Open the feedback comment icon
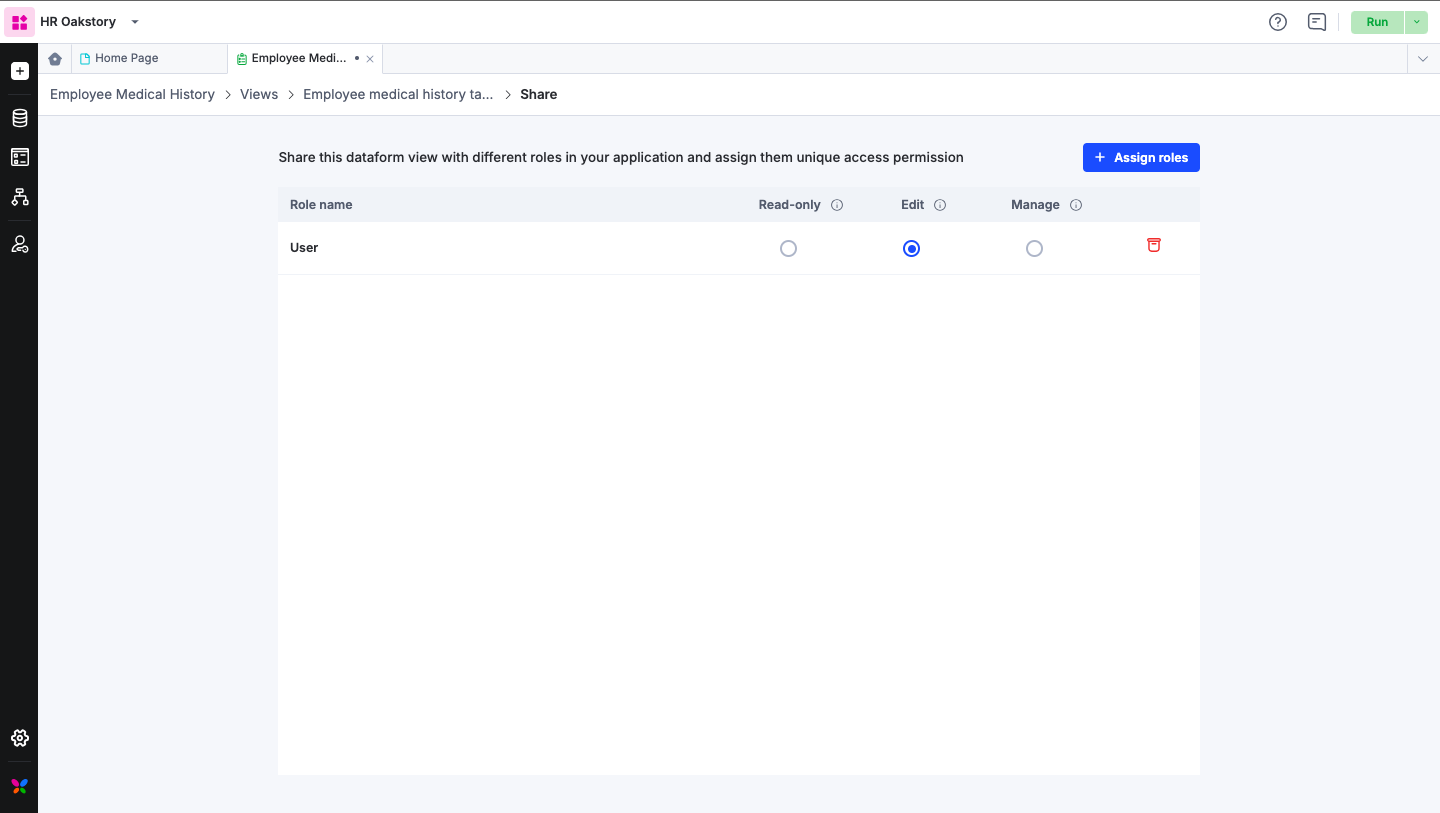Viewport: 1440px width, 813px height. (x=1317, y=22)
